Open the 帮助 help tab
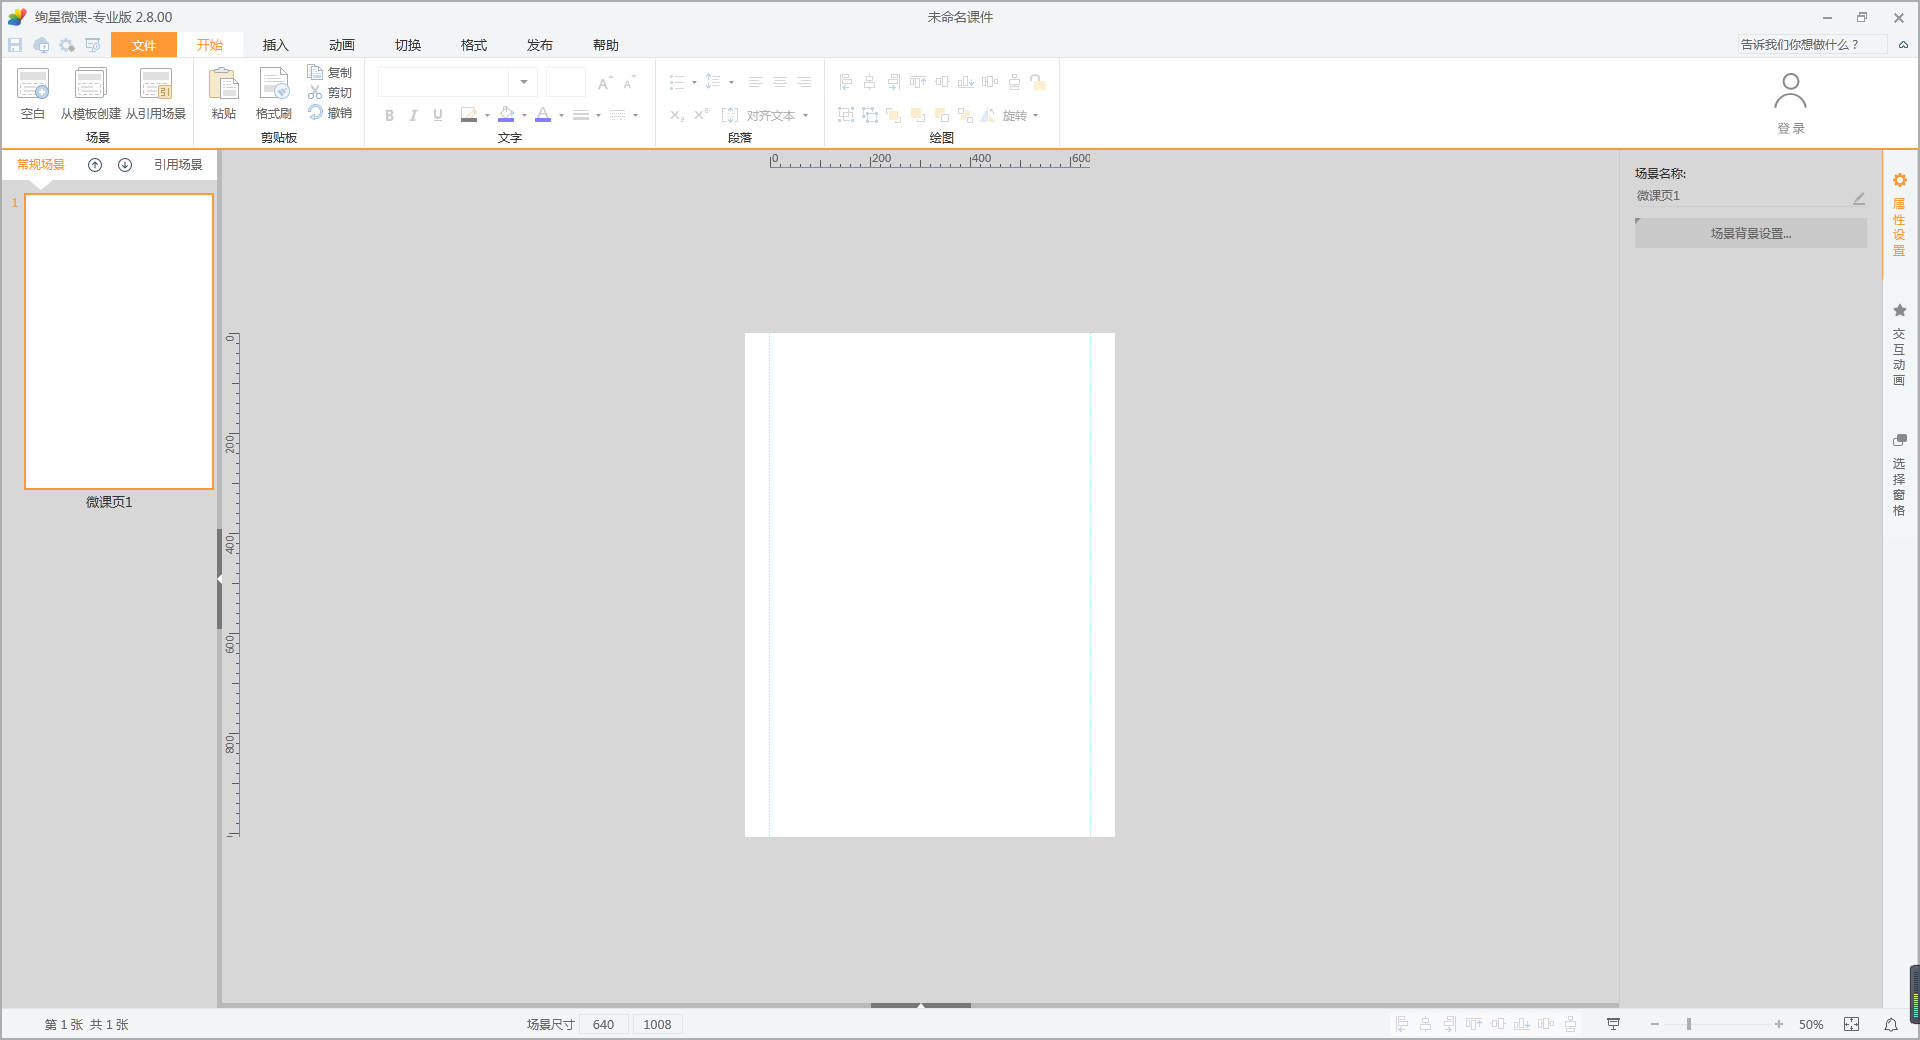Image resolution: width=1920 pixels, height=1040 pixels. coord(606,45)
